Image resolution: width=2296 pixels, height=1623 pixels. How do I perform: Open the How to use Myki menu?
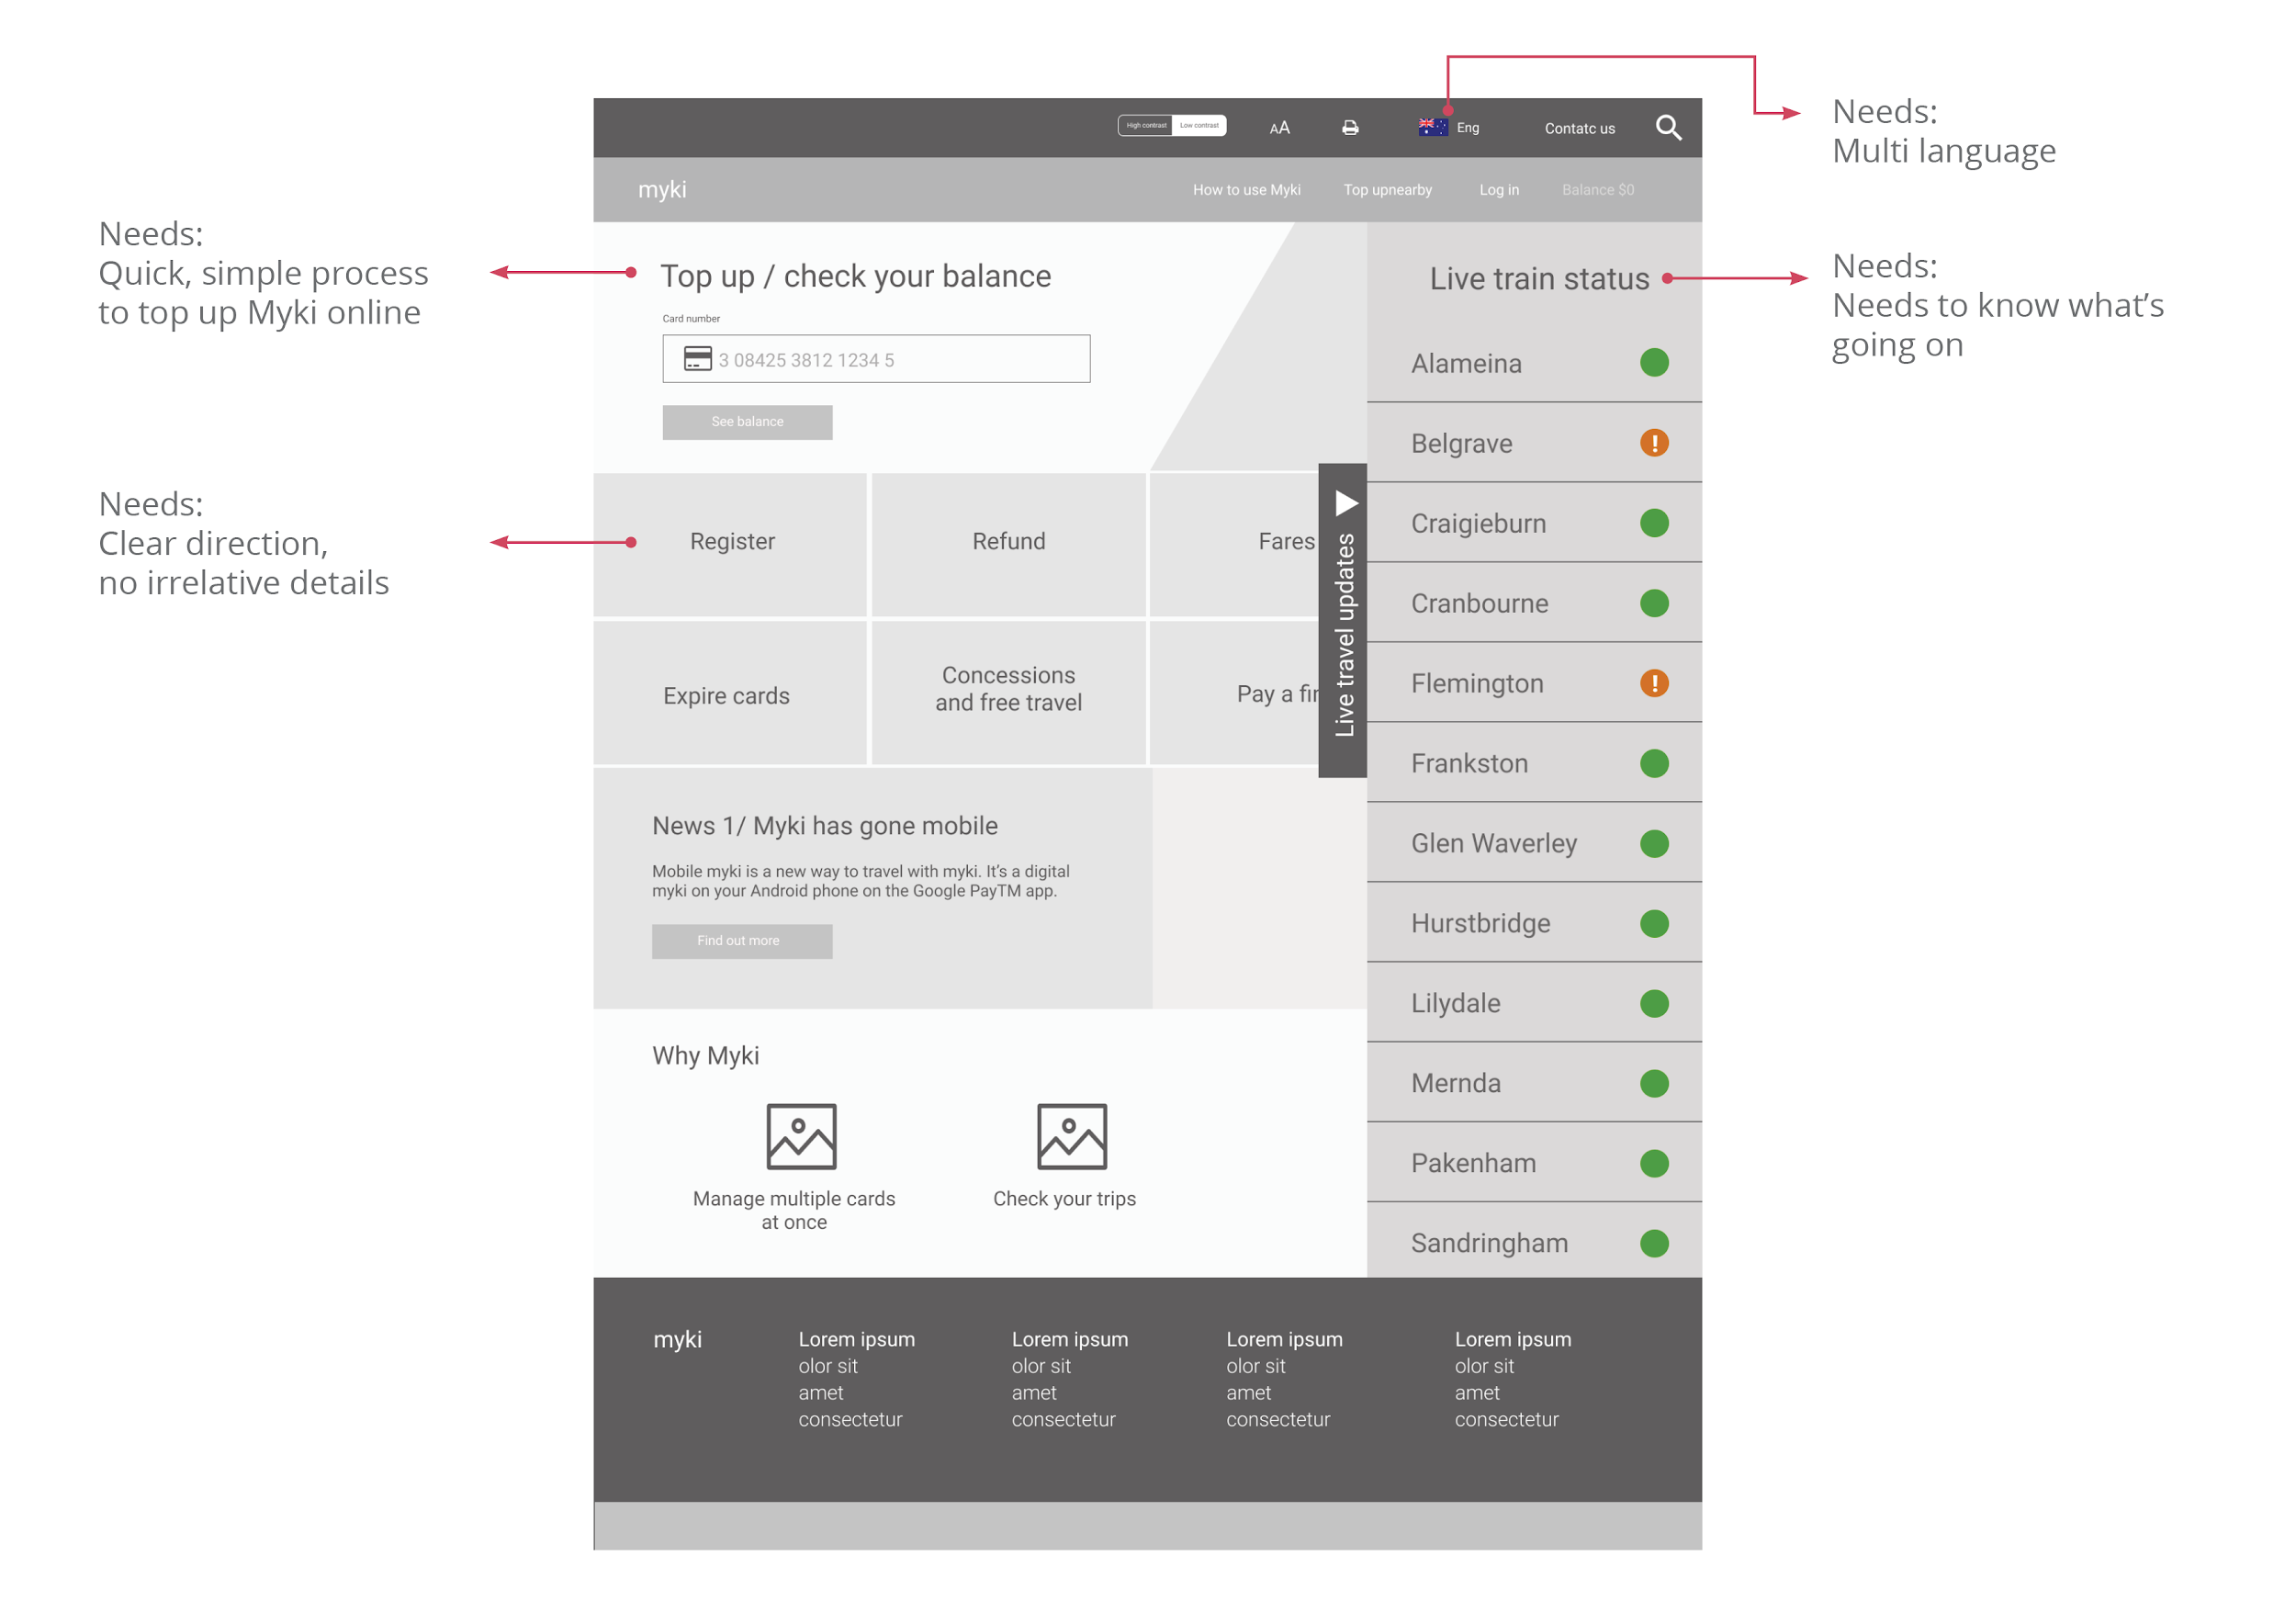1246,189
